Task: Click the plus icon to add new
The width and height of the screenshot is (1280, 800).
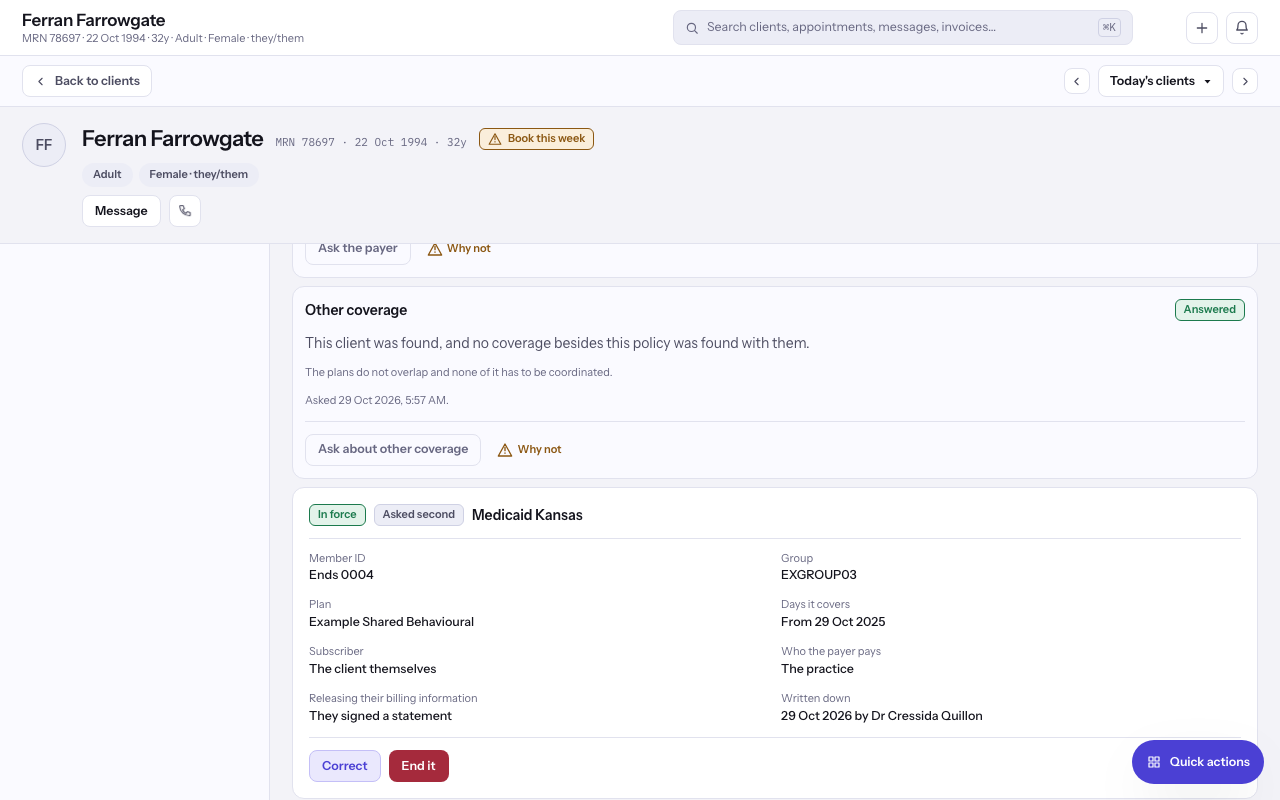Action: pyautogui.click(x=1202, y=28)
